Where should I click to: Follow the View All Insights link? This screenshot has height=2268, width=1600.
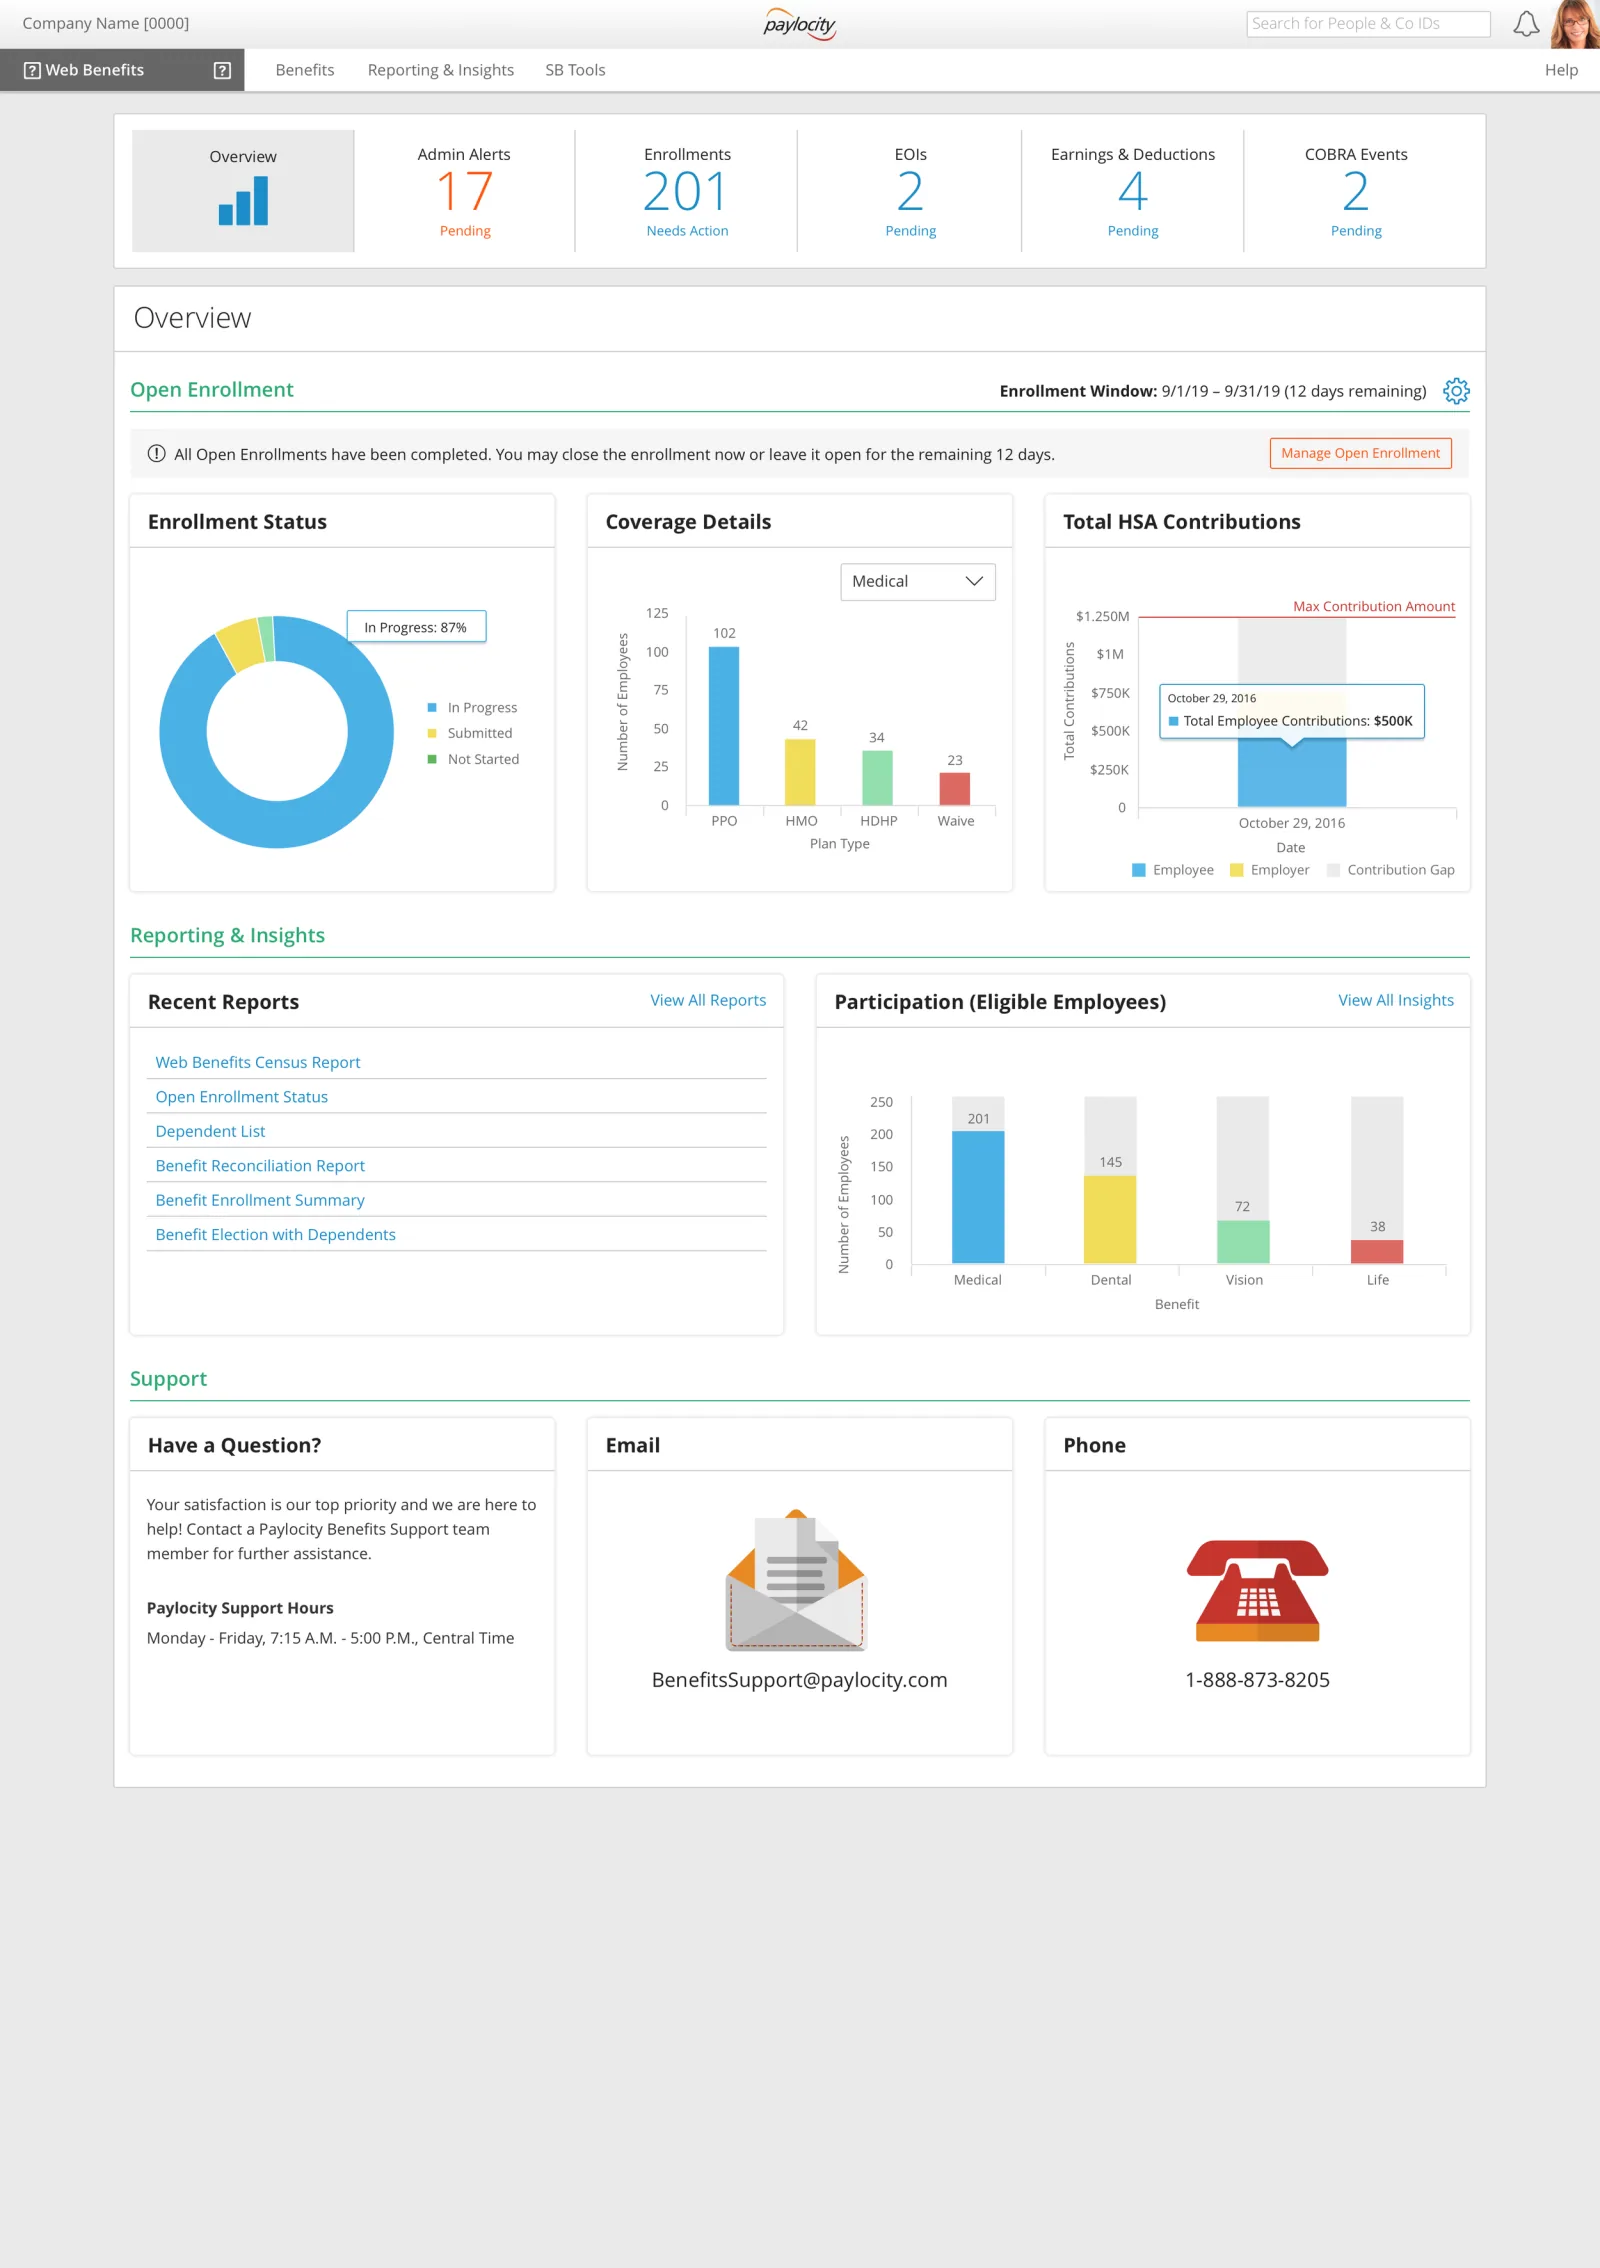coord(1396,1000)
